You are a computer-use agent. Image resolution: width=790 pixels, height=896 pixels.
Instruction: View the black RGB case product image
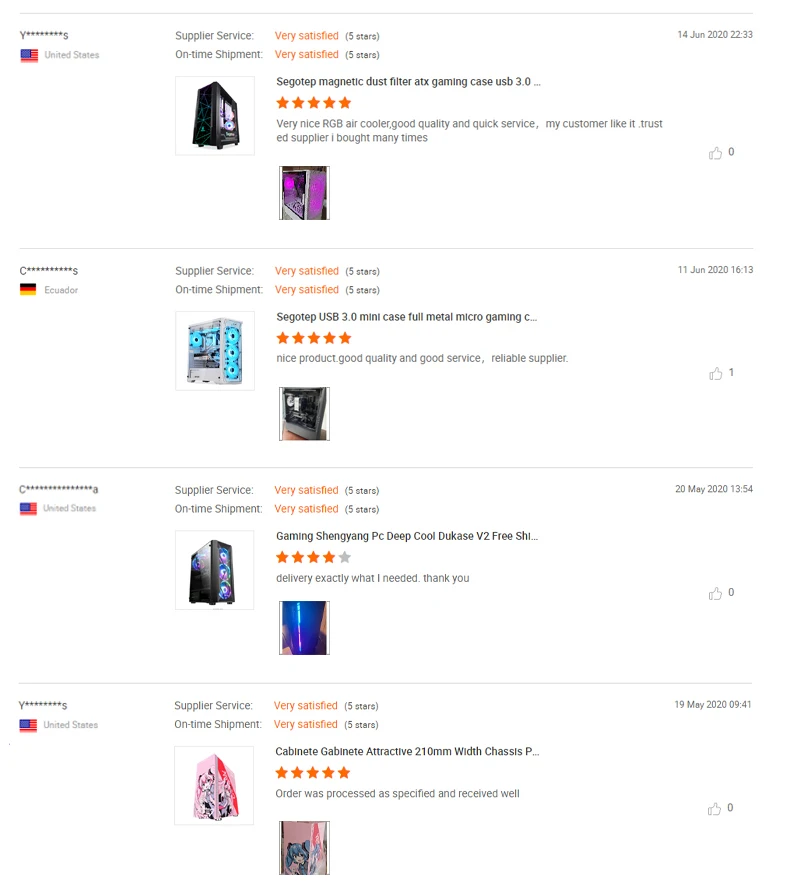click(214, 570)
